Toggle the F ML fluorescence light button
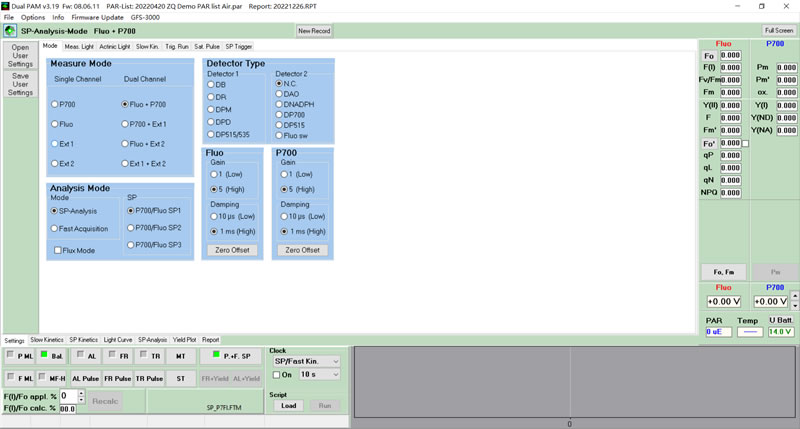Image resolution: width=800 pixels, height=429 pixels. 19,379
